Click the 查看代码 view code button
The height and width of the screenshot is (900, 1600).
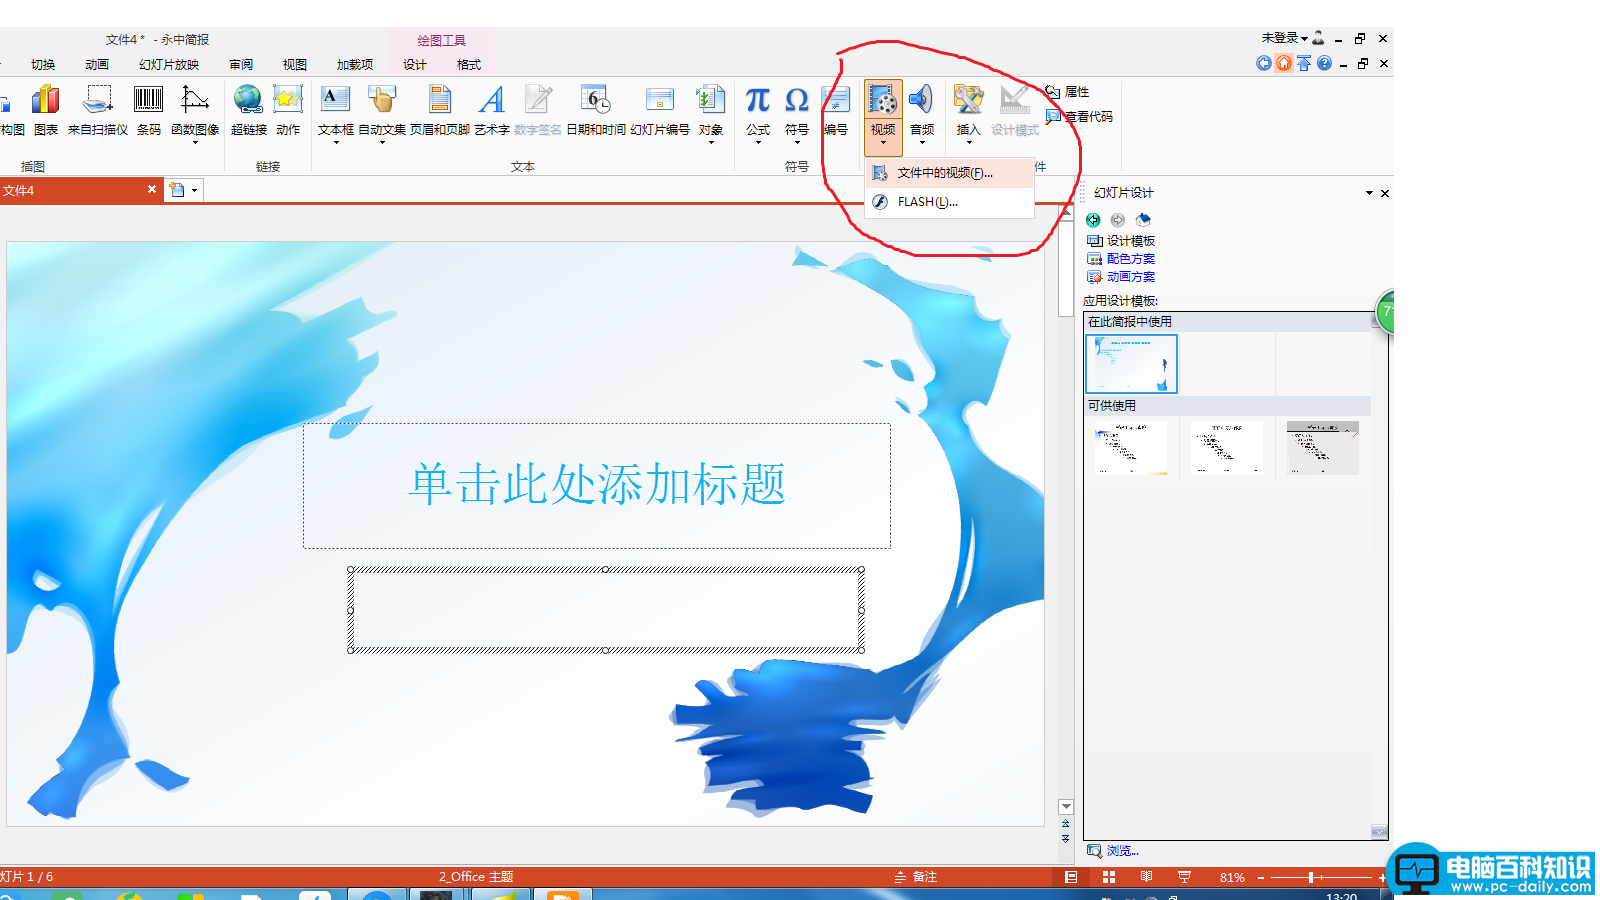(x=1079, y=117)
